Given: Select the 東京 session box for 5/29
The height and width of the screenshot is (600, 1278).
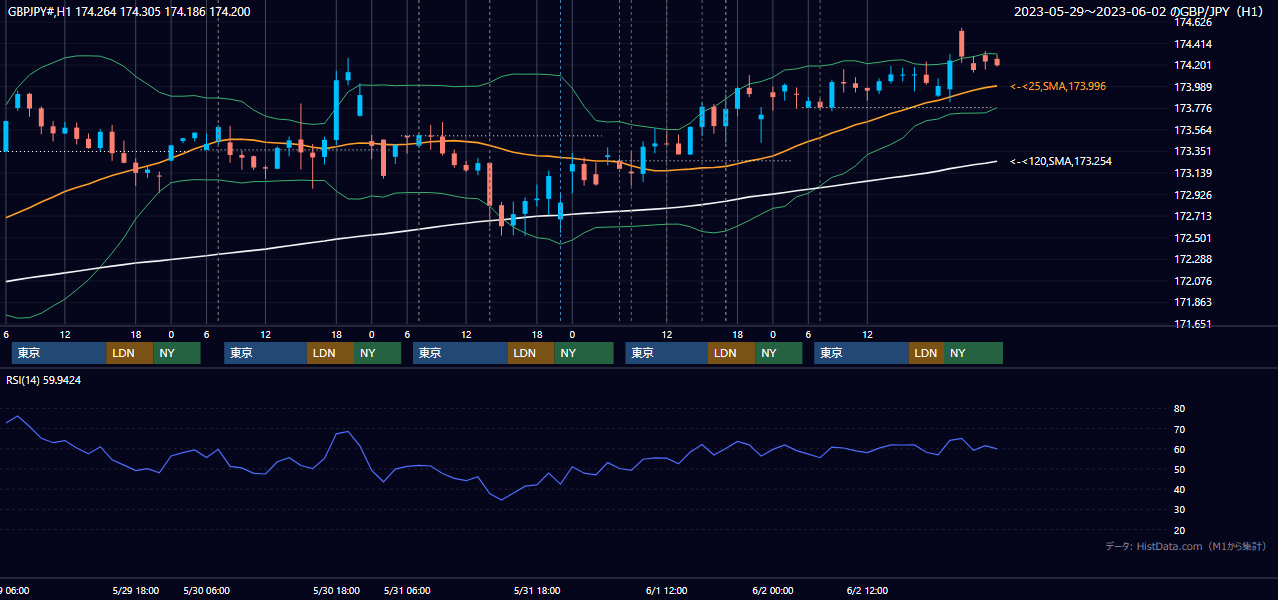Looking at the screenshot, I should [59, 353].
